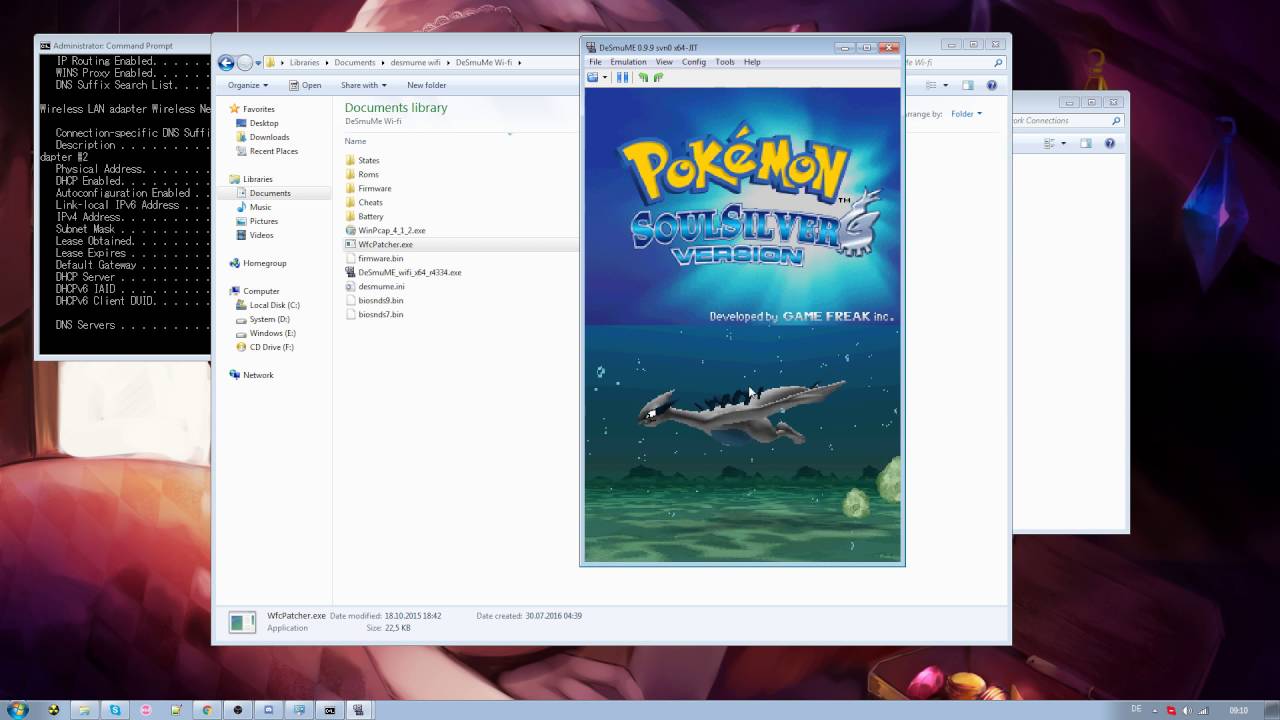Toggle preview pane in Network Connections window

point(1085,144)
